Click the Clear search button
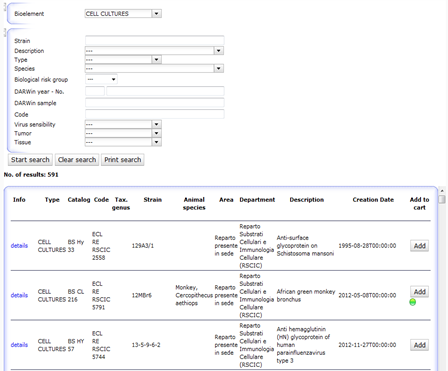This screenshot has height=371, width=448. click(x=77, y=160)
